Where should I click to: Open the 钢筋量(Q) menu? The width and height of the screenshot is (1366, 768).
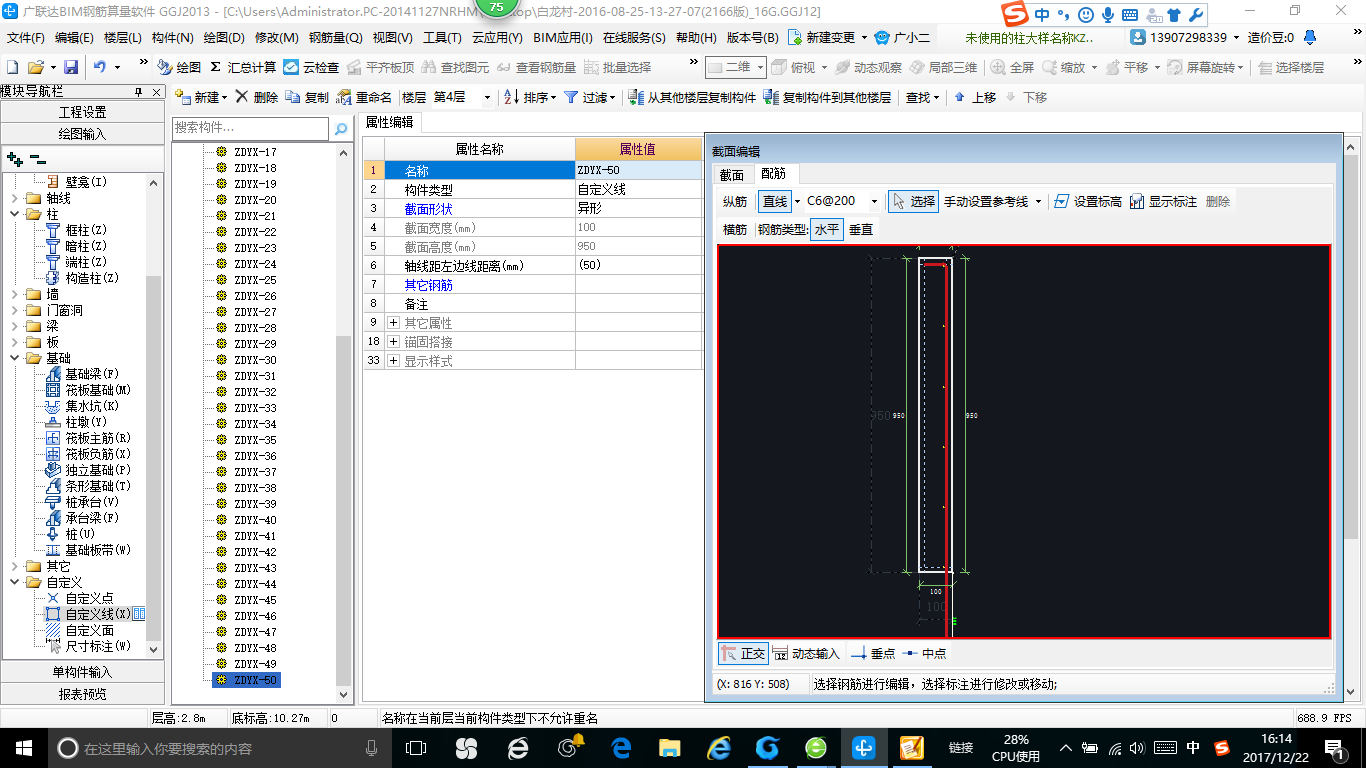pyautogui.click(x=335, y=38)
